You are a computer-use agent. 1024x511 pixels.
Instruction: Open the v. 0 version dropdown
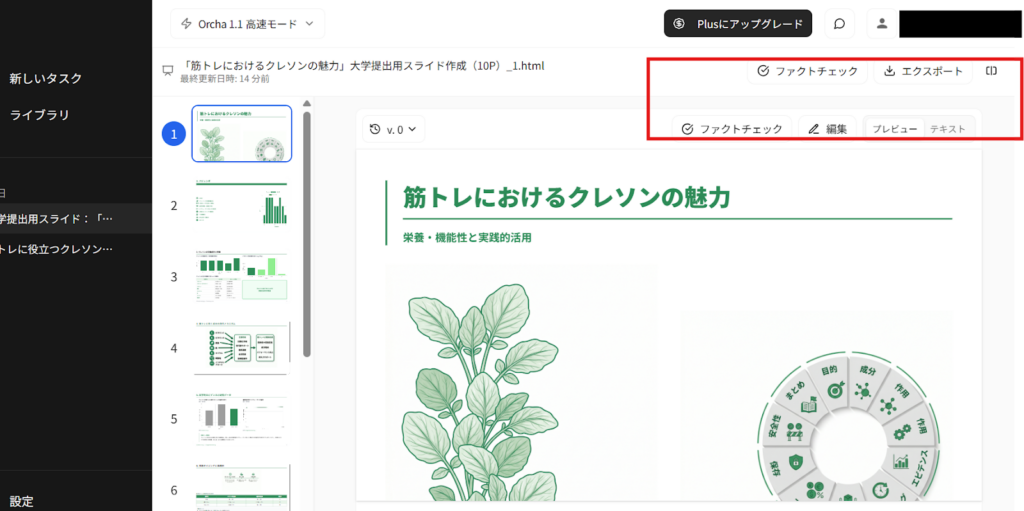(x=397, y=129)
